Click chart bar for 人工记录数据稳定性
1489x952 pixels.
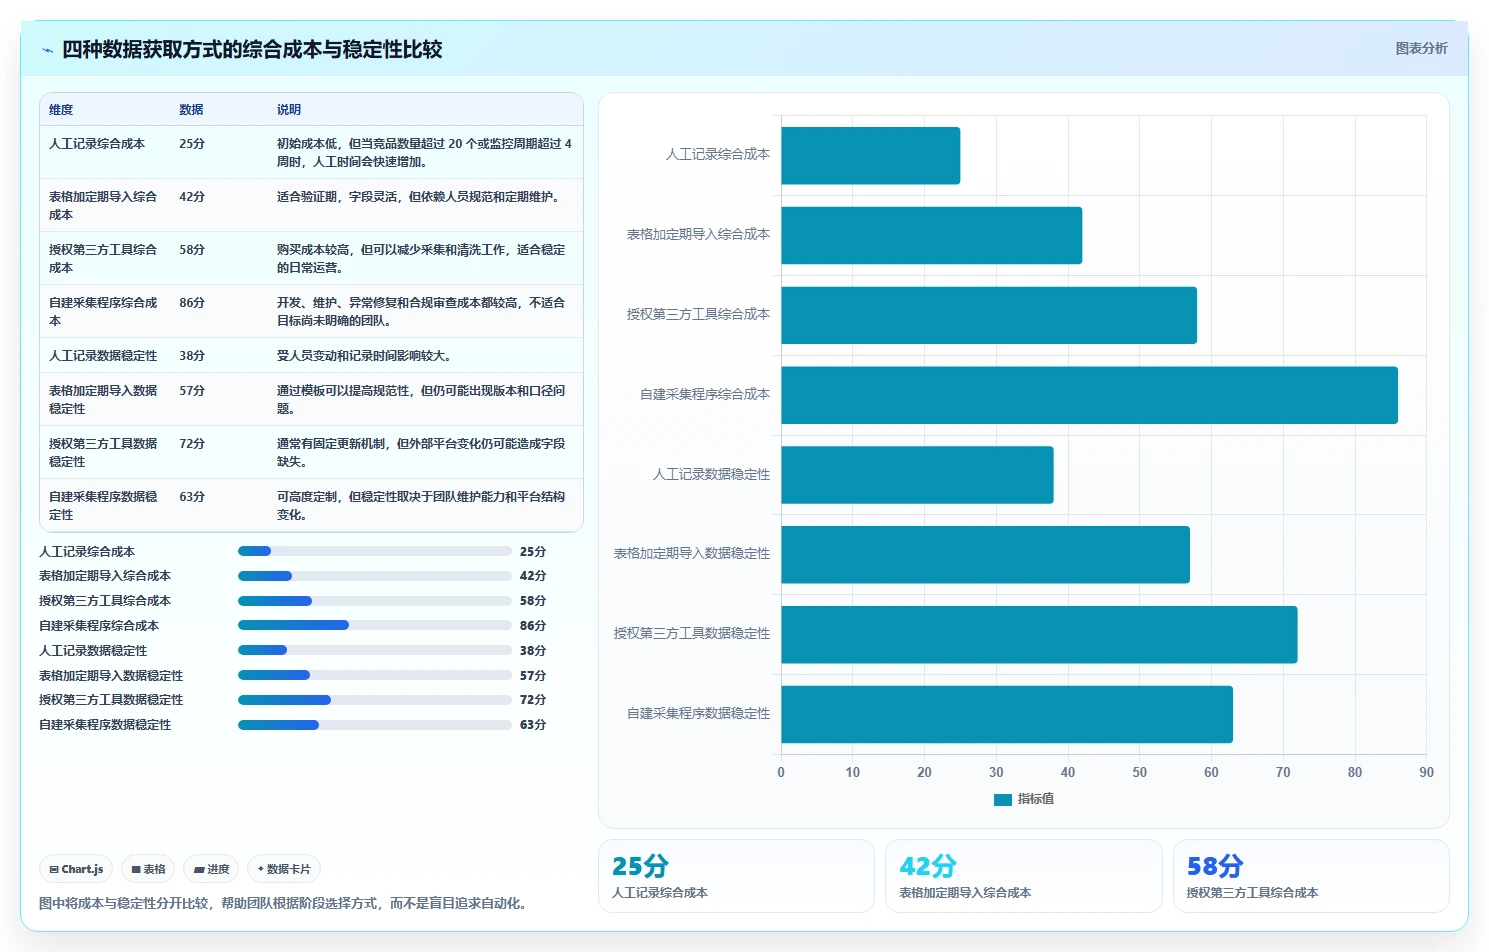coord(918,475)
